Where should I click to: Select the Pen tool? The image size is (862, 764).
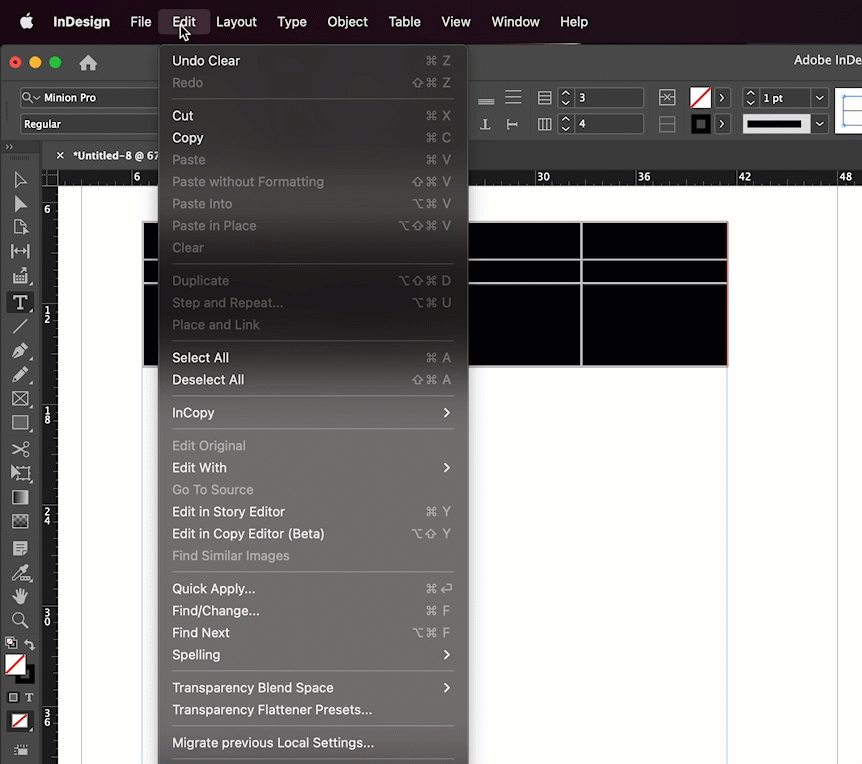20,350
